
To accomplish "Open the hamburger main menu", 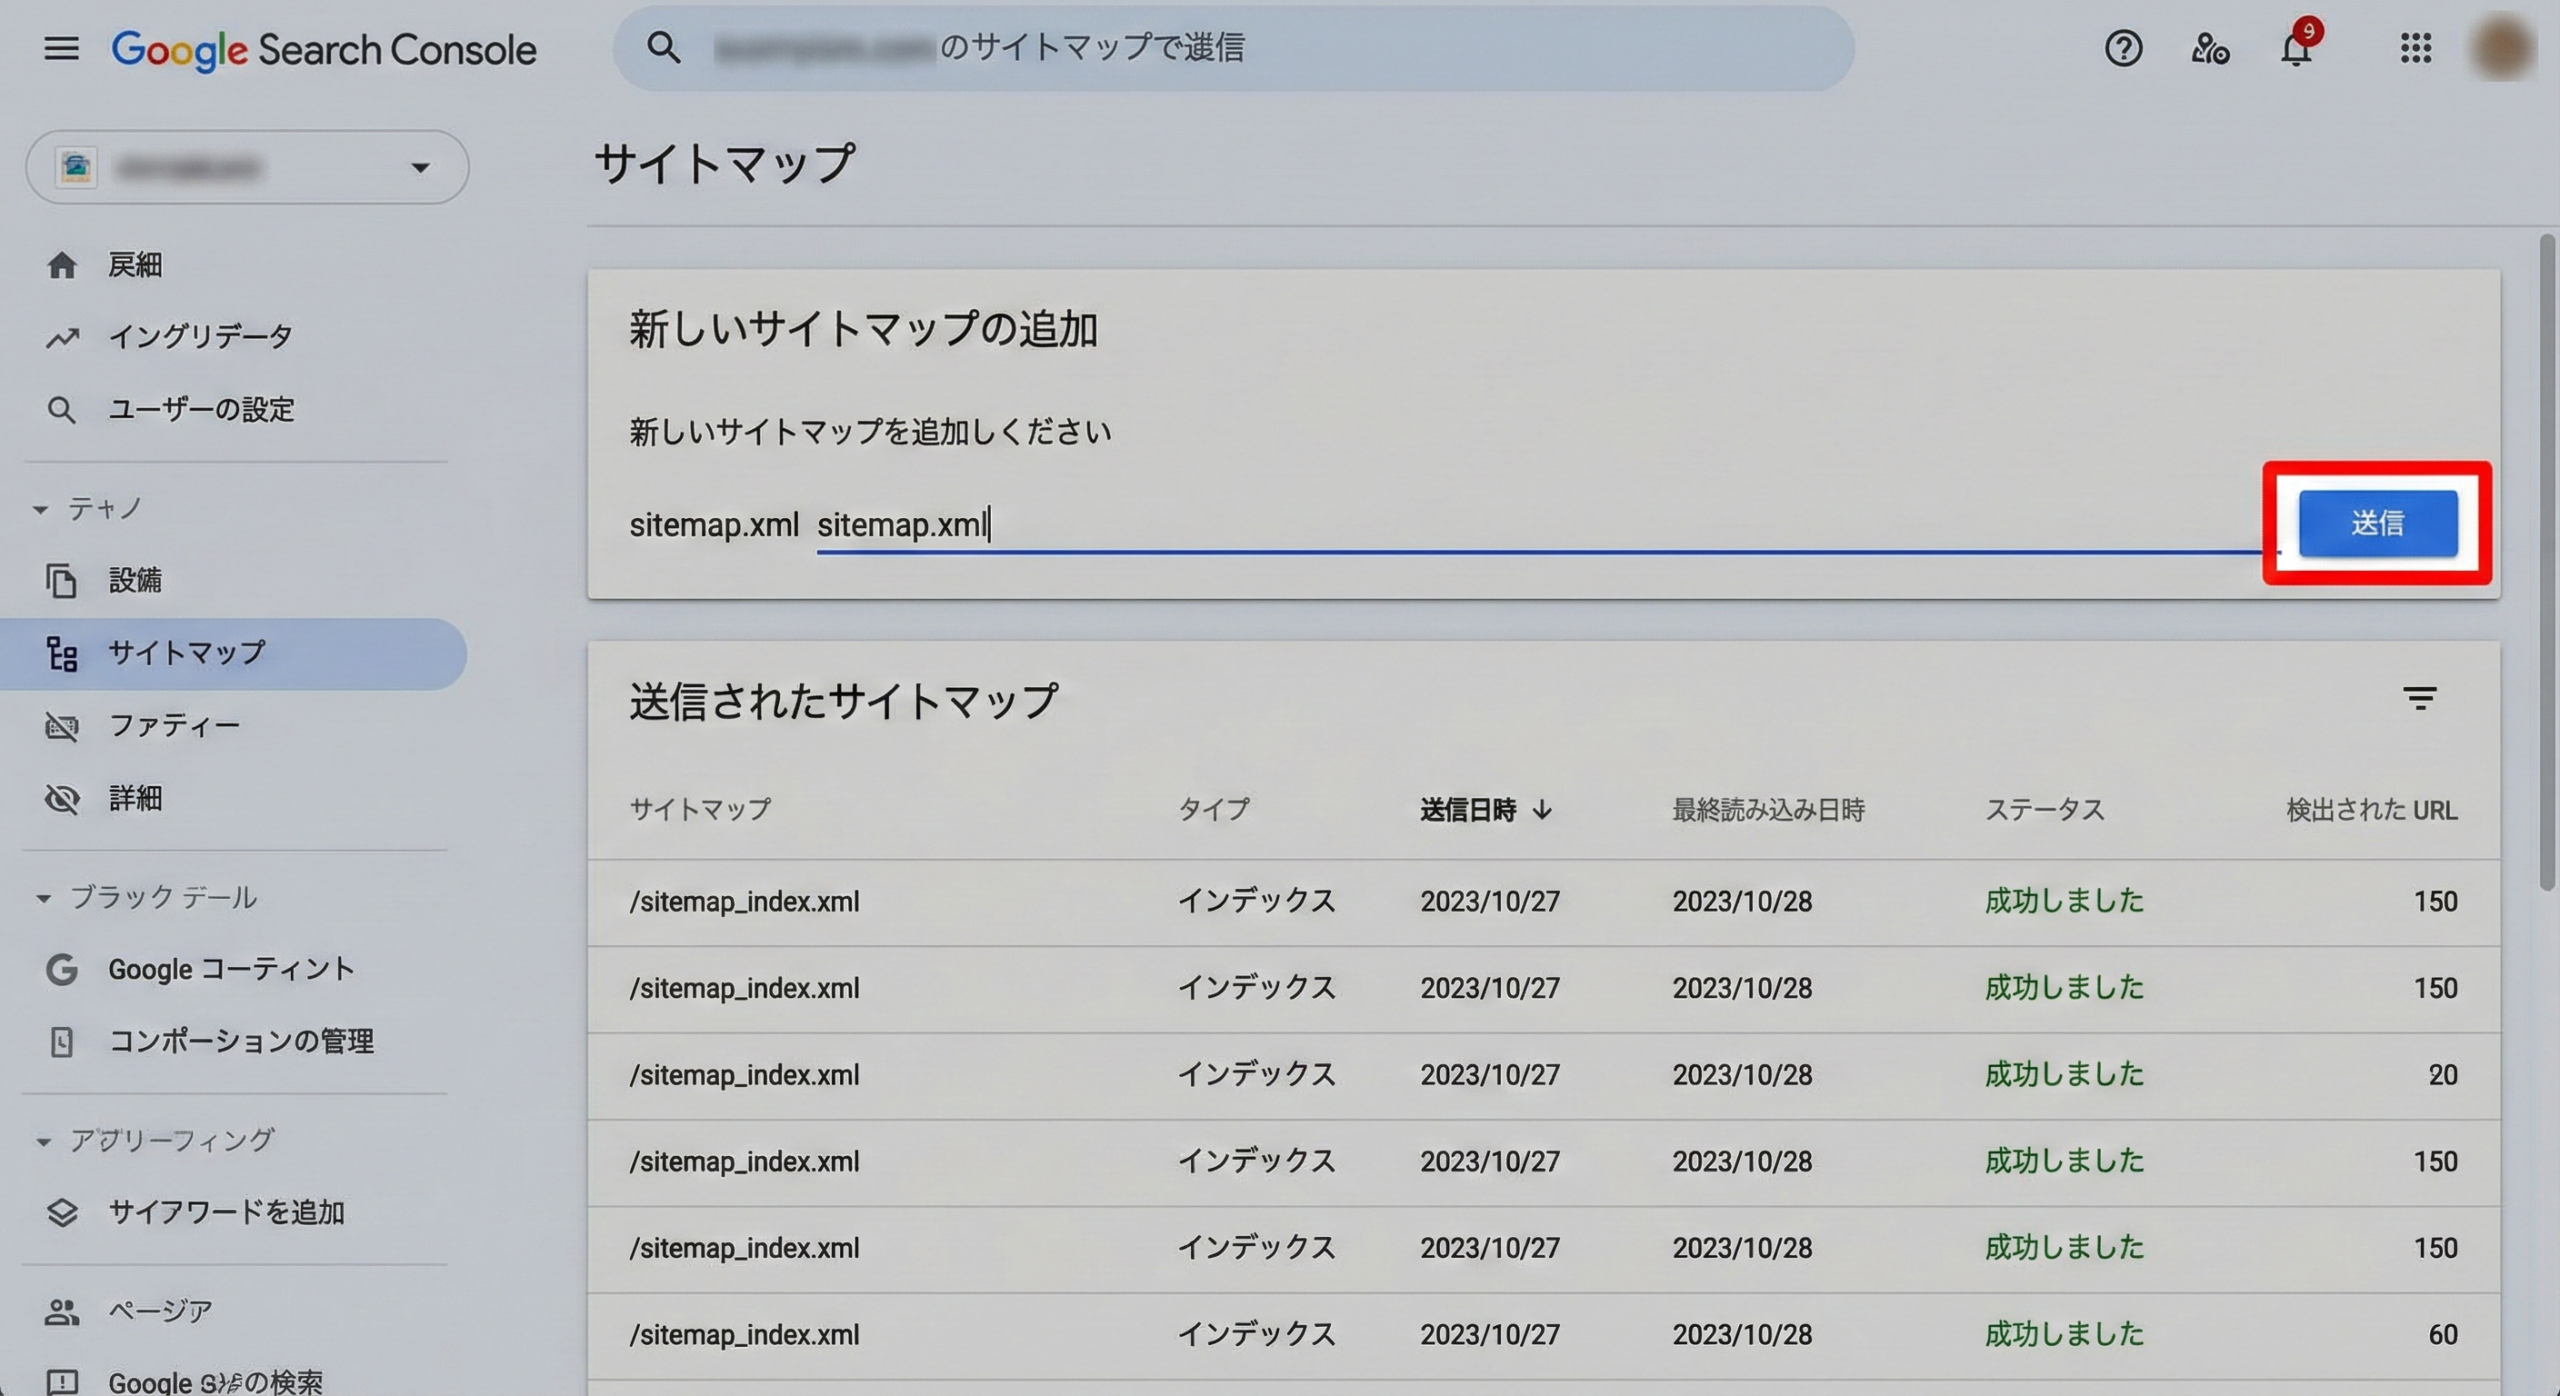I will (61, 48).
